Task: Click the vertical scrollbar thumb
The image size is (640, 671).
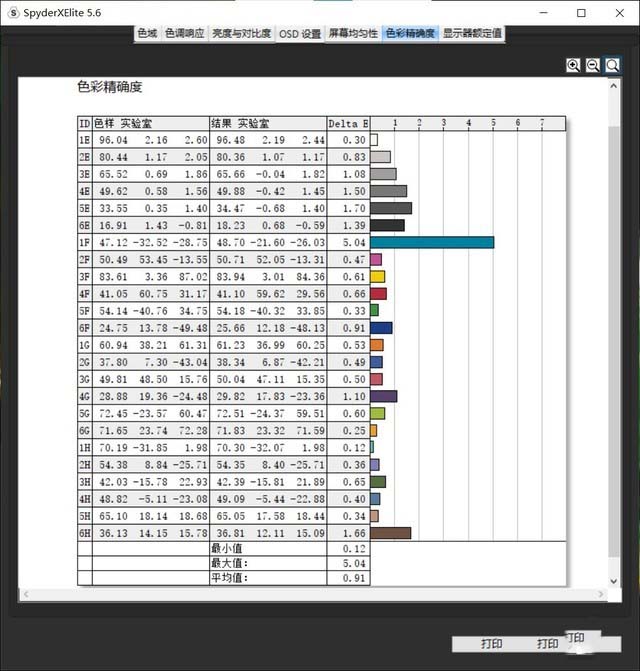Action: [x=614, y=340]
